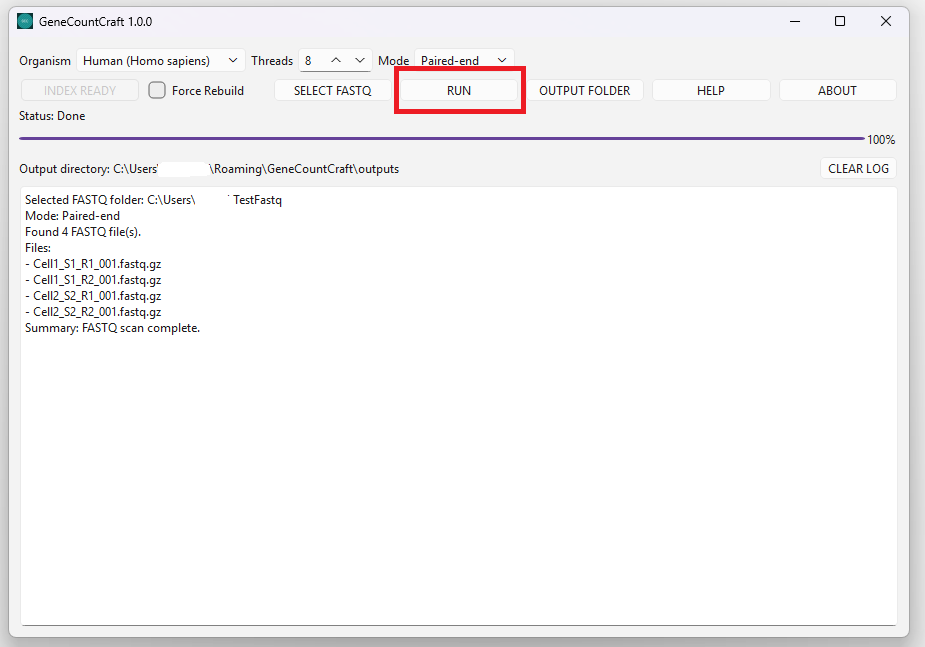The image size is (925, 647).
Task: Increase Threads using the up arrow
Action: (338, 60)
